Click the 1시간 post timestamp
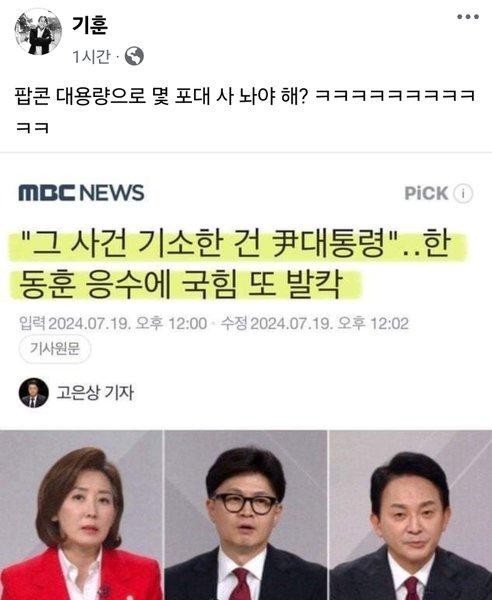Viewport: 492px width, 600px height. tap(92, 57)
